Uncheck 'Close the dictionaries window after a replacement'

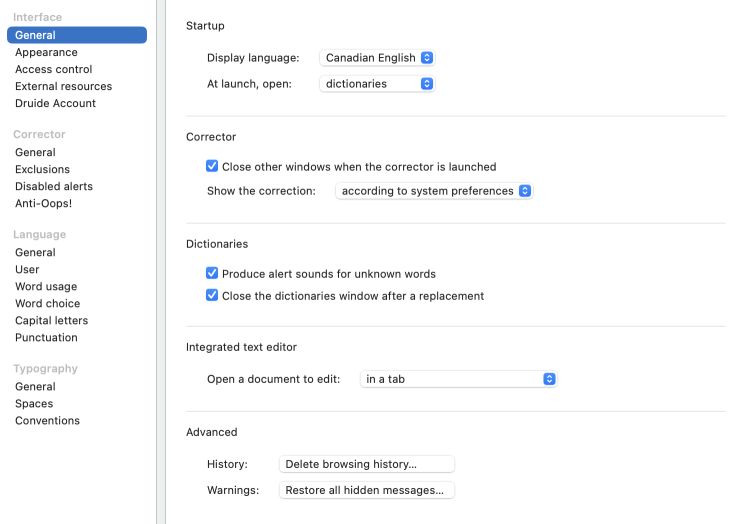[x=212, y=296]
